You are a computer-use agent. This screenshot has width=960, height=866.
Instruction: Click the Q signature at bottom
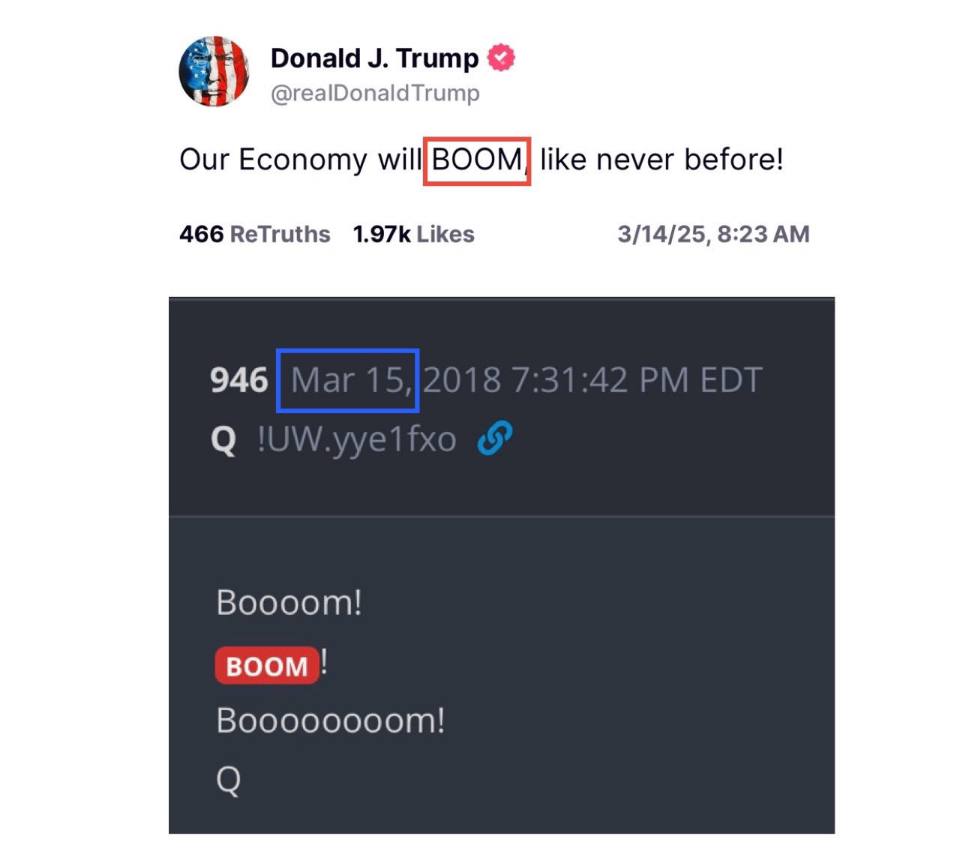click(228, 780)
